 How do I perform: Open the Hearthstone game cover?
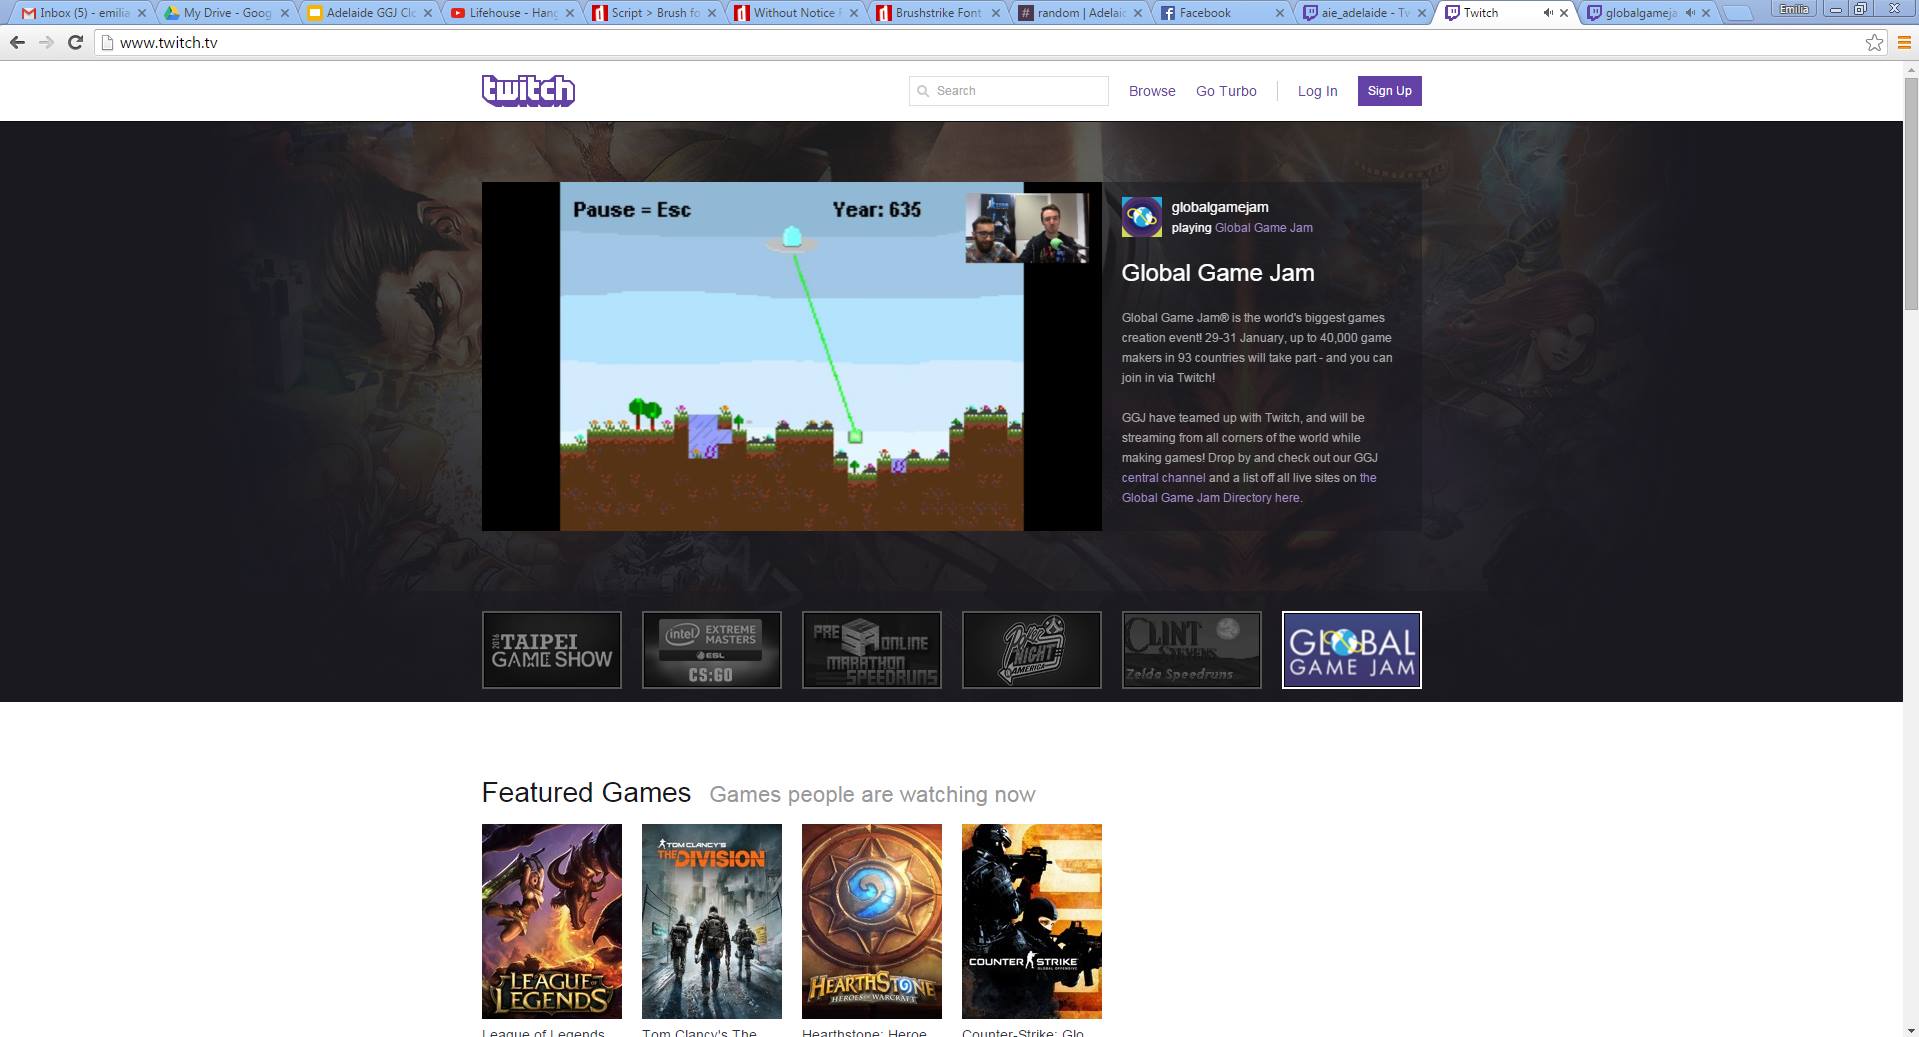coord(872,921)
